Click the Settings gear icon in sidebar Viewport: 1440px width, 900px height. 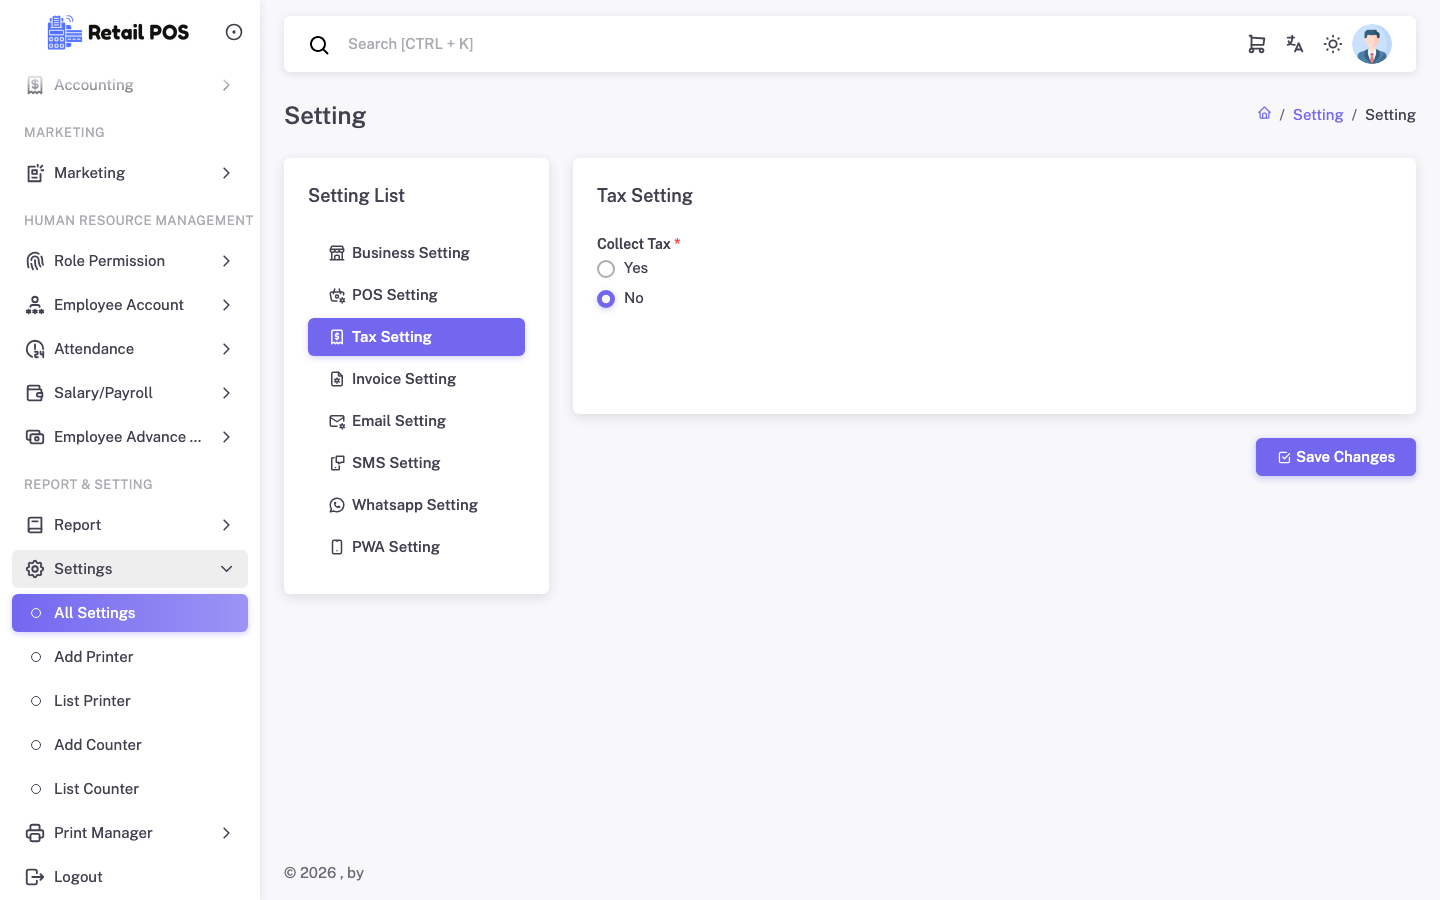pos(35,569)
